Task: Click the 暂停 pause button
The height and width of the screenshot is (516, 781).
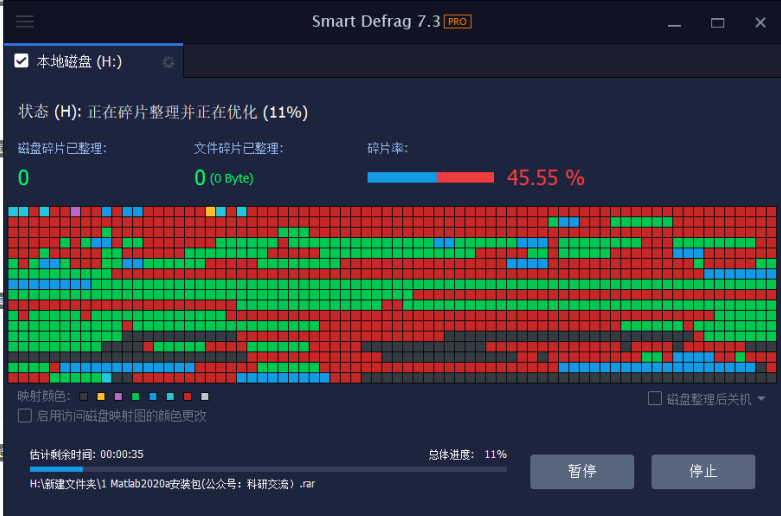Action: 582,471
